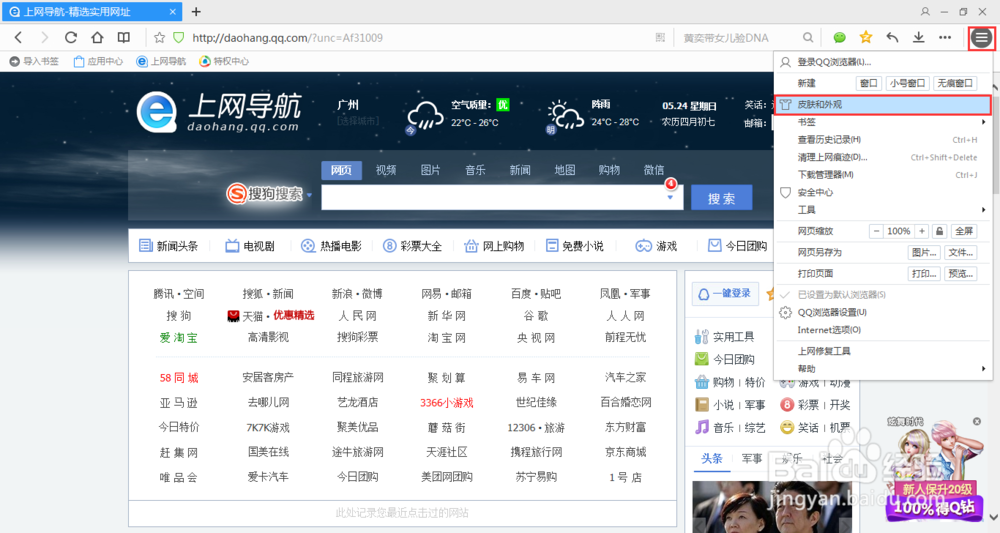Open the 3366小游戏 site link
Screen dimensions: 1000x533
tap(446, 403)
